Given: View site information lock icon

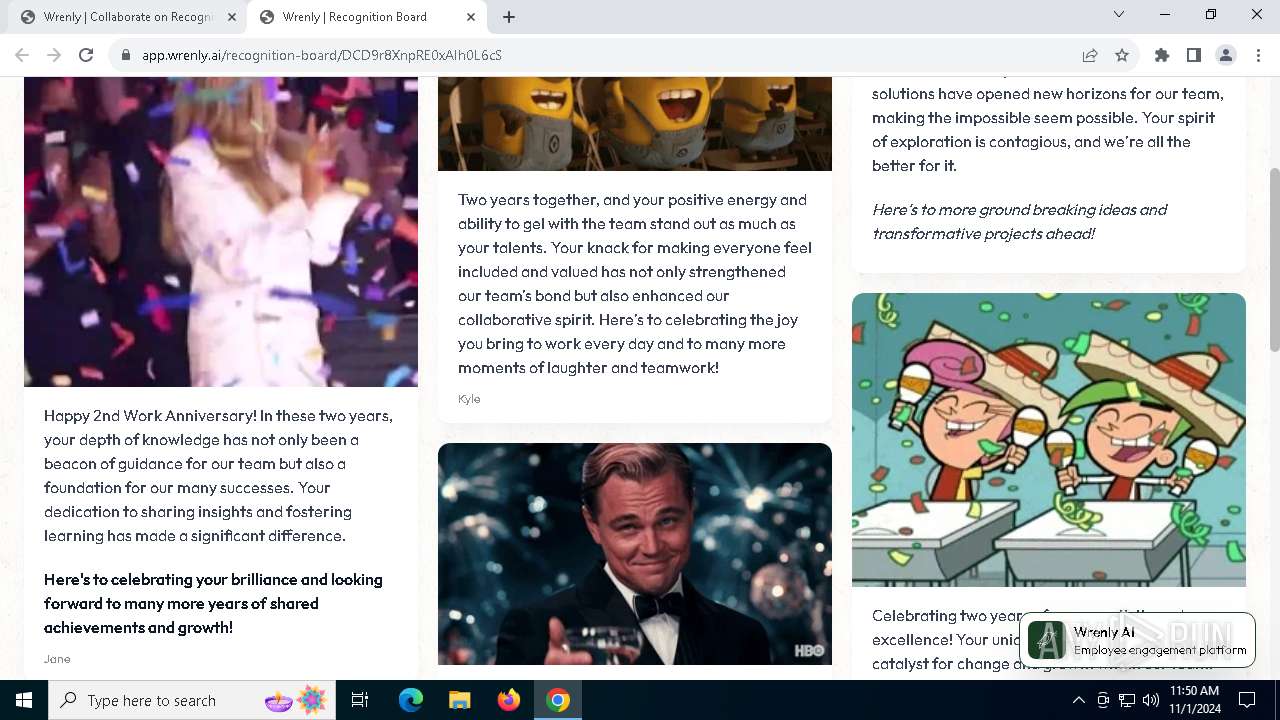Looking at the screenshot, I should (126, 55).
